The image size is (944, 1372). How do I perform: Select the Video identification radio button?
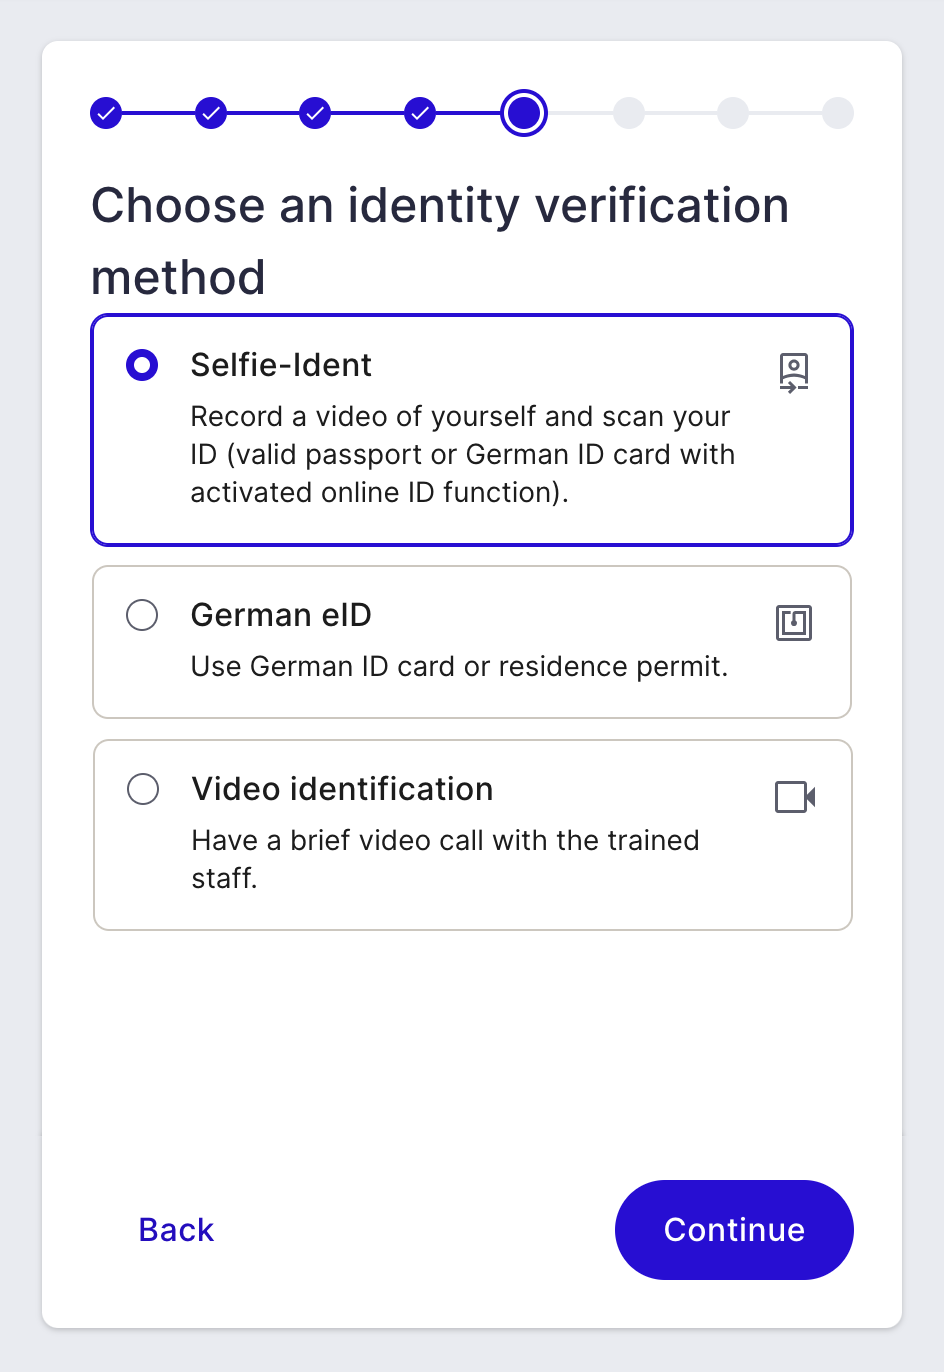tap(143, 789)
